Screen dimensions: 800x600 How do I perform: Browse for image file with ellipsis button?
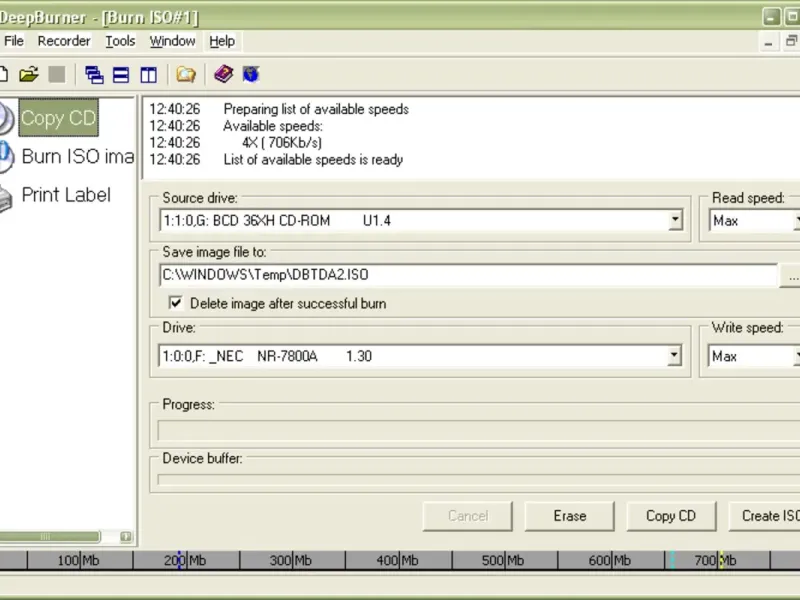click(791, 276)
